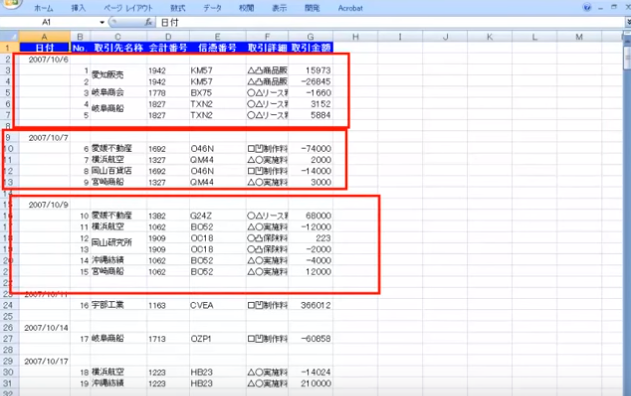This screenshot has width=631, height=396.
Task: Open the ホーム ribbon tab
Action: pos(43,8)
